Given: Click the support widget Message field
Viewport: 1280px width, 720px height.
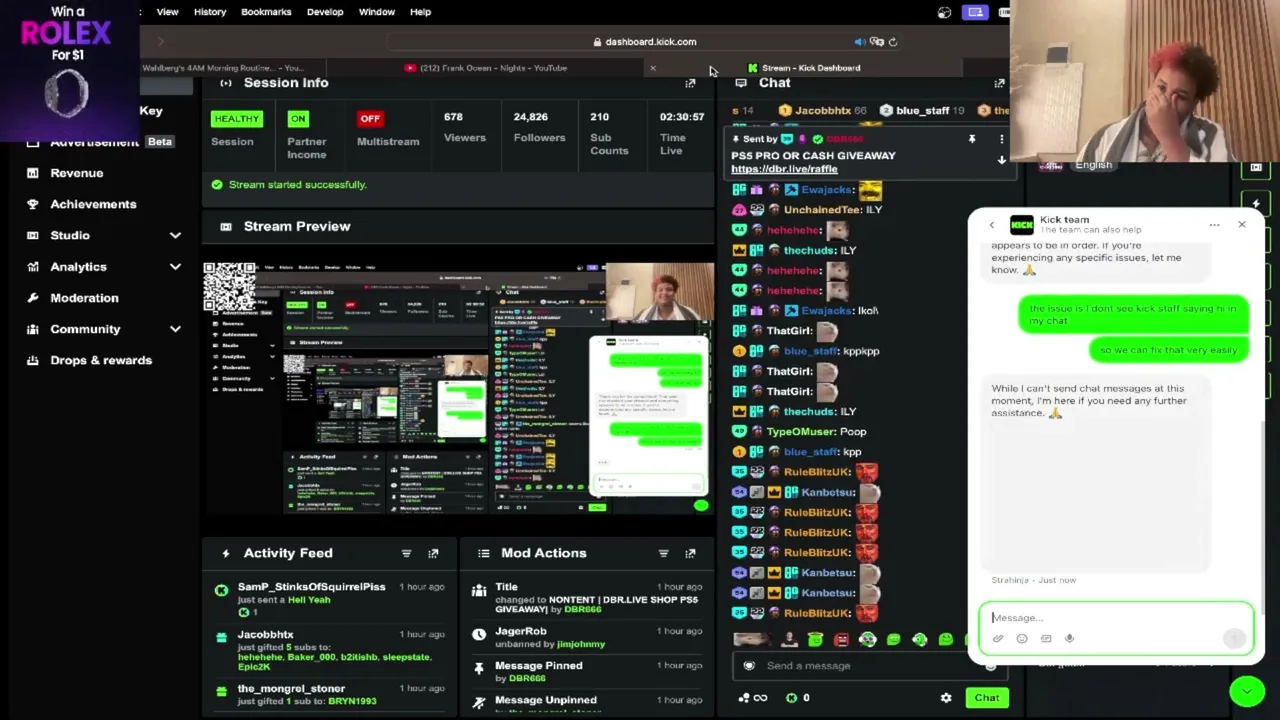Looking at the screenshot, I should [x=1115, y=618].
